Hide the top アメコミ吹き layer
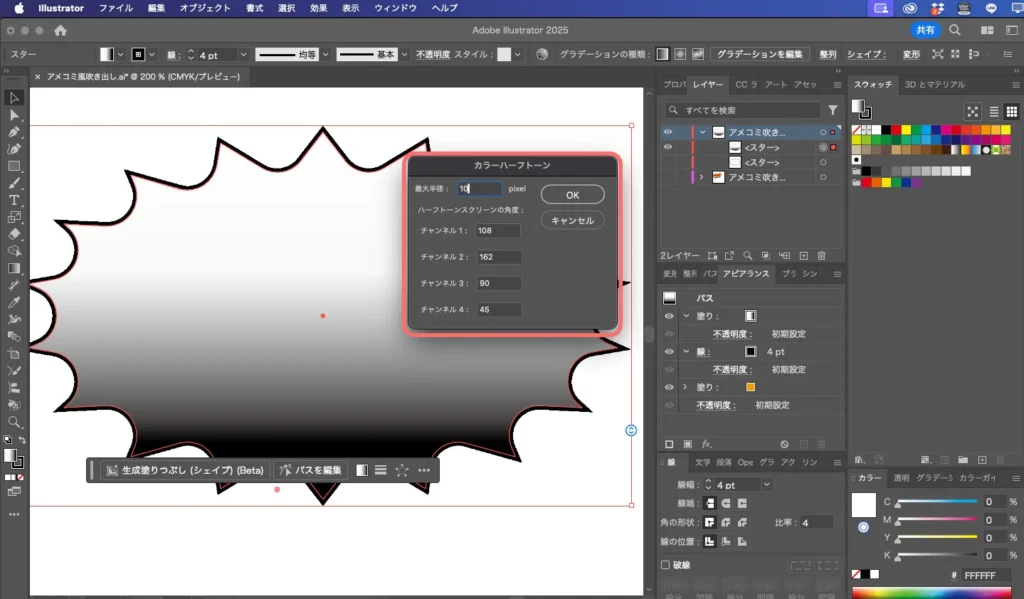 coord(668,132)
